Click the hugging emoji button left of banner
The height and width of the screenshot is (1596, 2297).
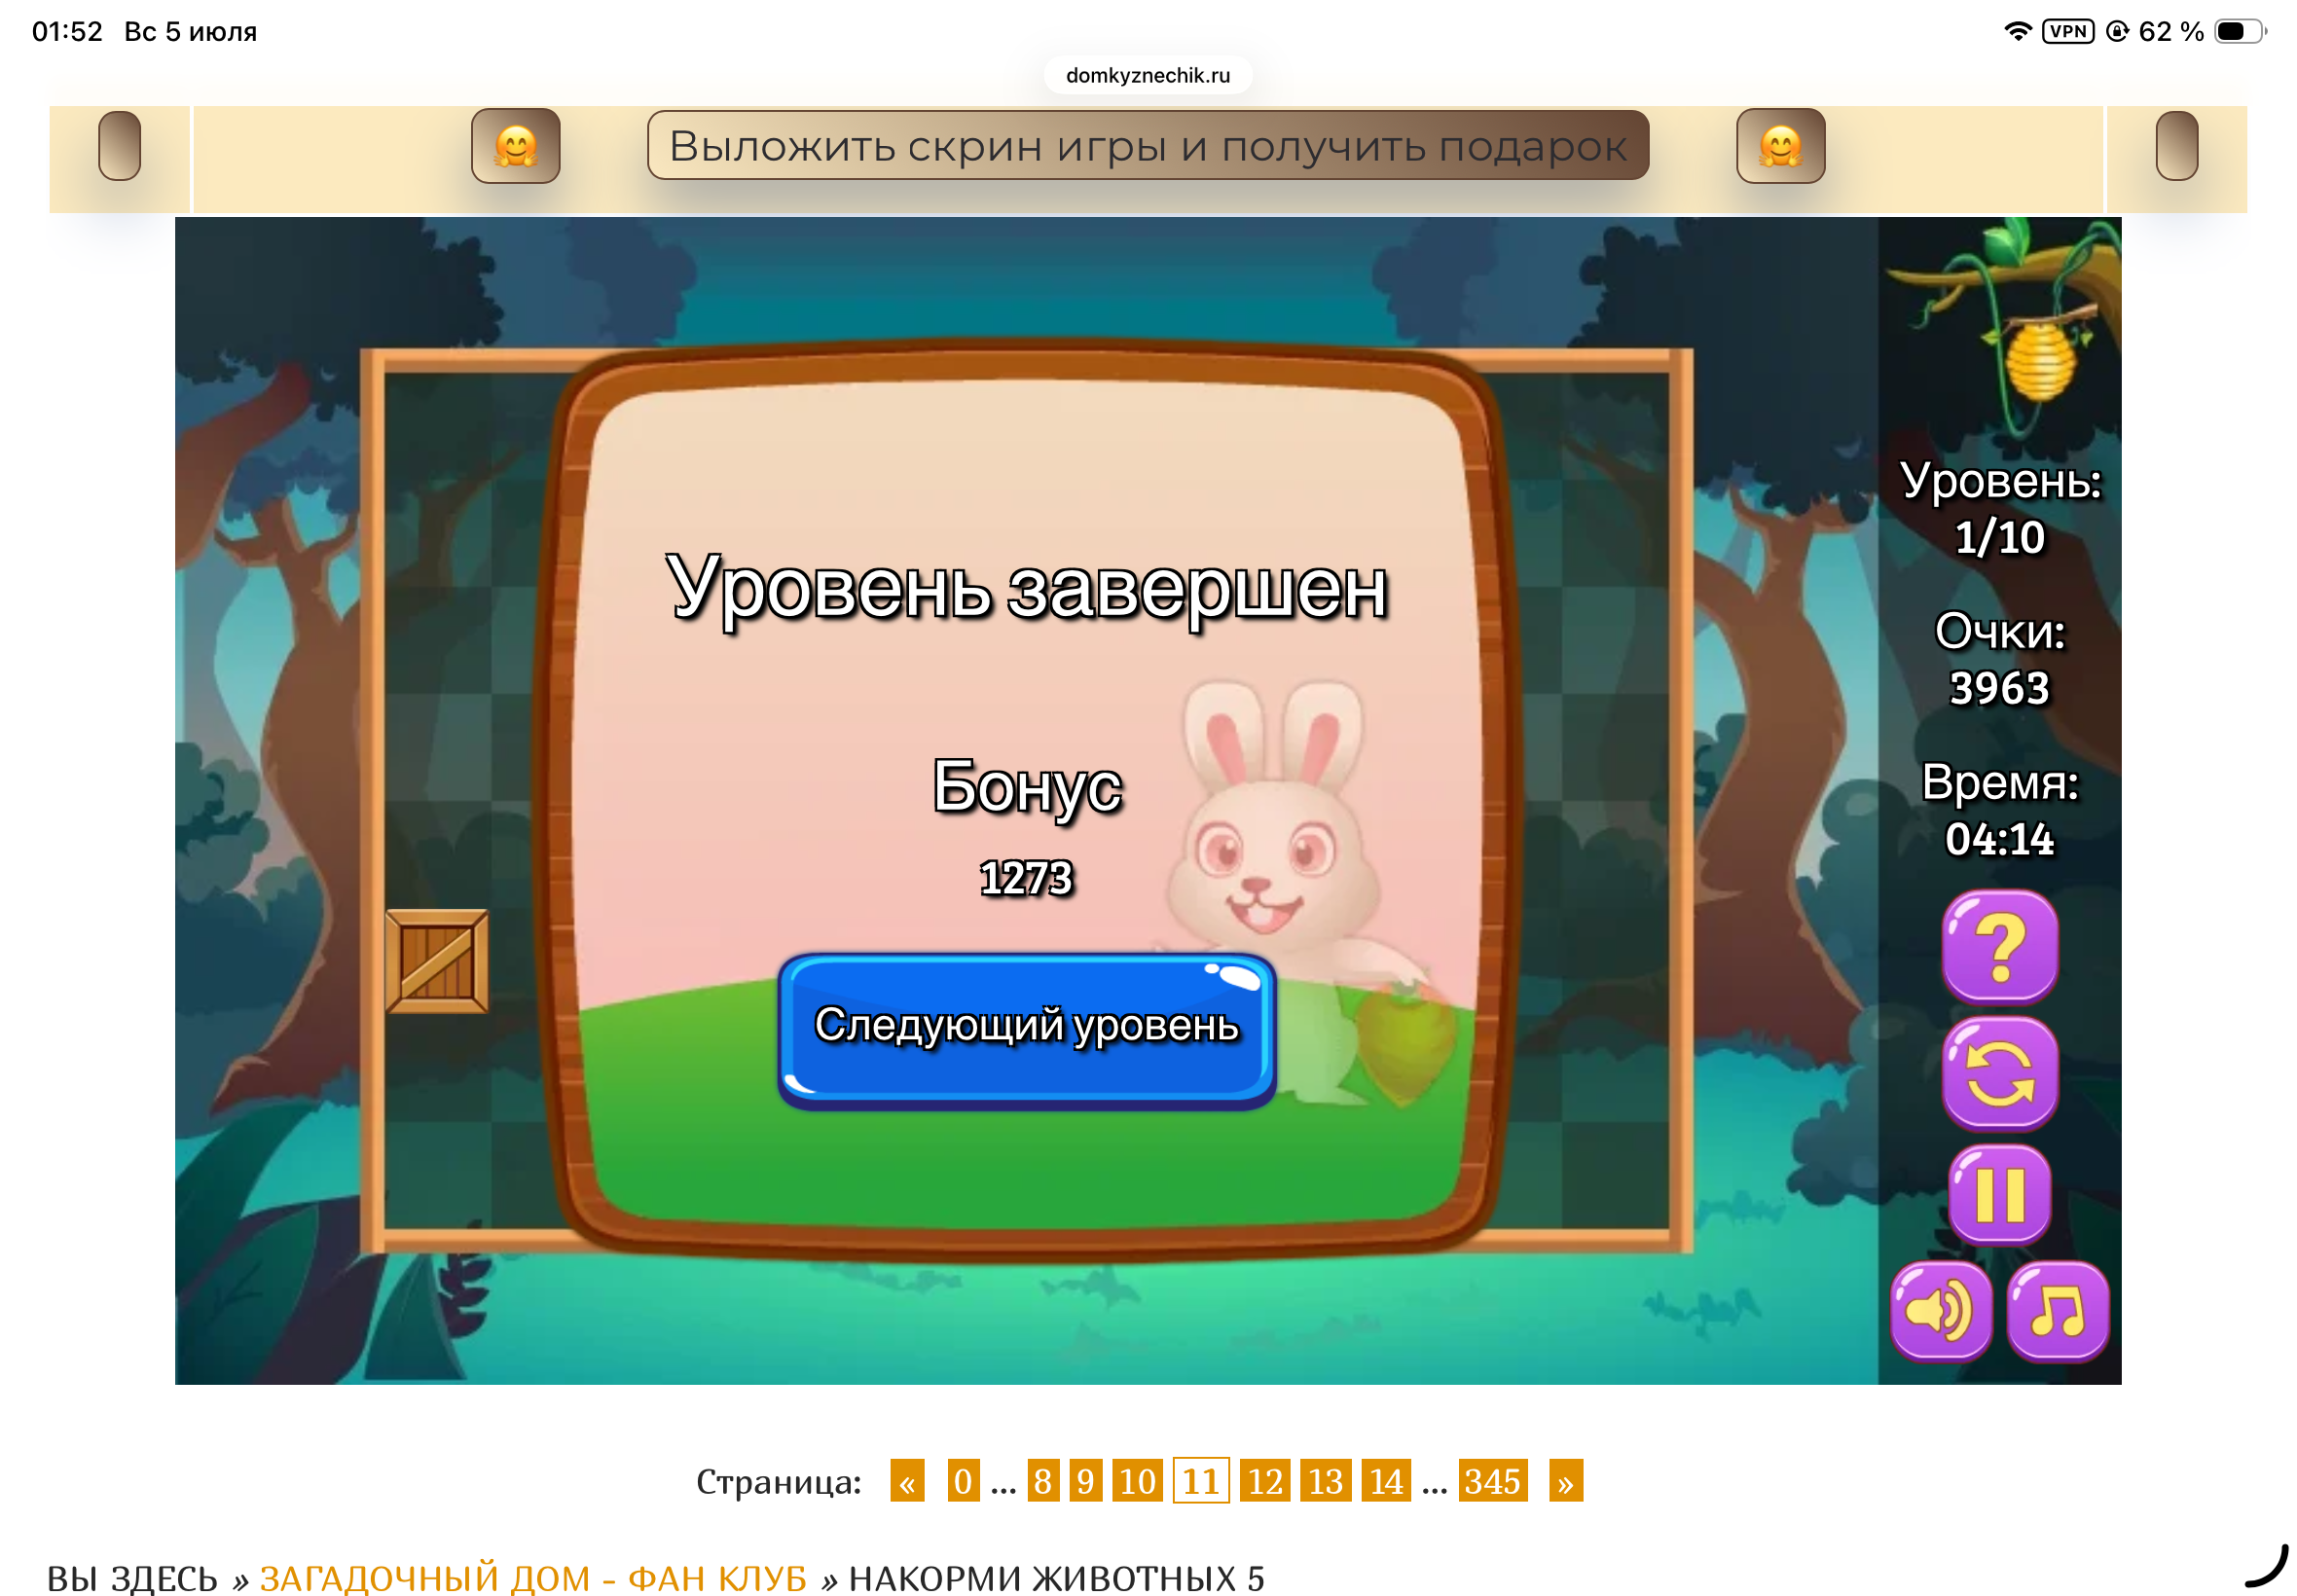(515, 146)
